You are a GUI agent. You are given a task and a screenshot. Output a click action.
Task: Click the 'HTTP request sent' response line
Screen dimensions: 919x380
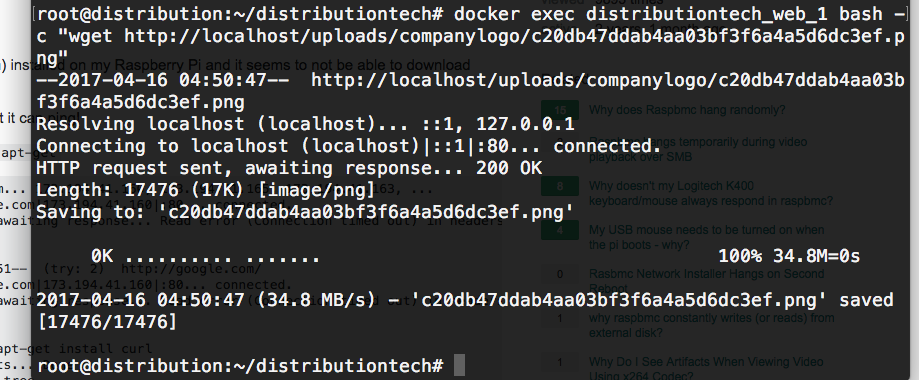click(x=289, y=168)
